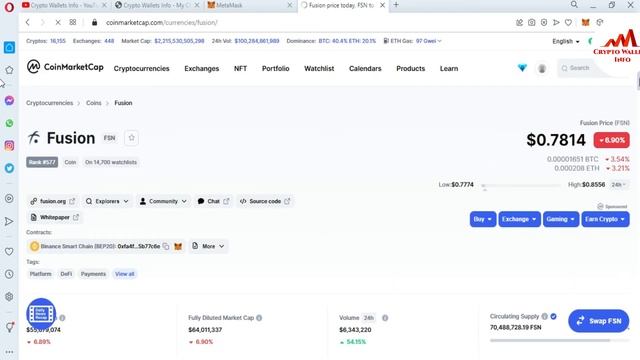Click Volume info icon

385,318
